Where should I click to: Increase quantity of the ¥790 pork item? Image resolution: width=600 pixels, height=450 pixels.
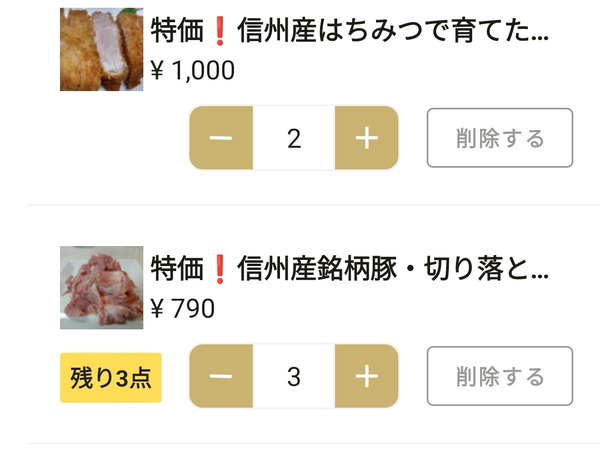(367, 376)
